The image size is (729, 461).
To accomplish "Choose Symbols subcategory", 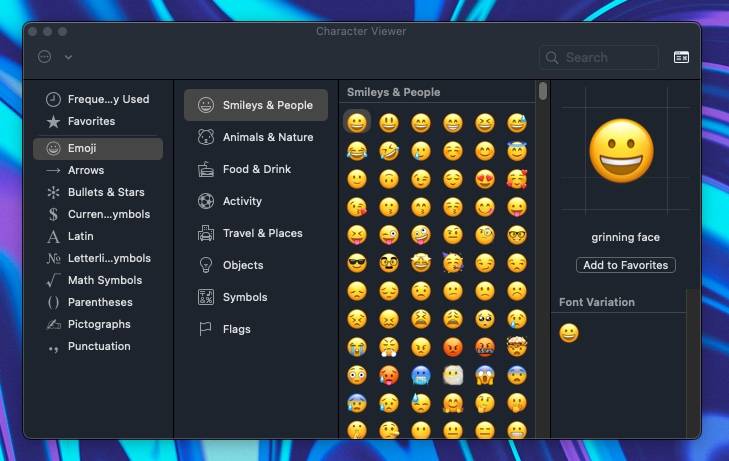I will click(x=256, y=297).
